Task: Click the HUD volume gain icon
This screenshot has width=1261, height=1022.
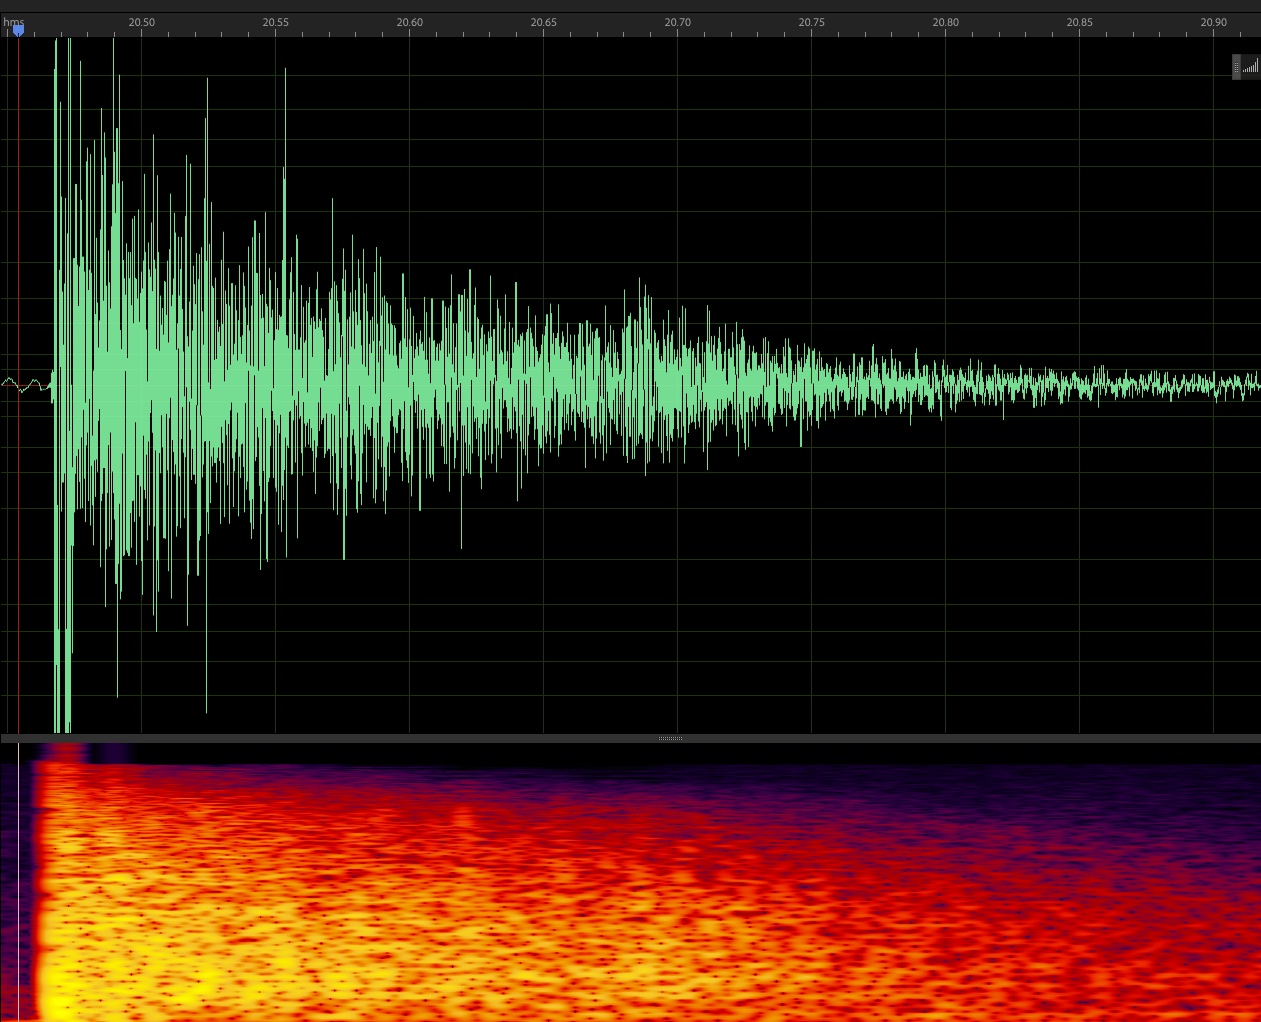Action: [1251, 67]
